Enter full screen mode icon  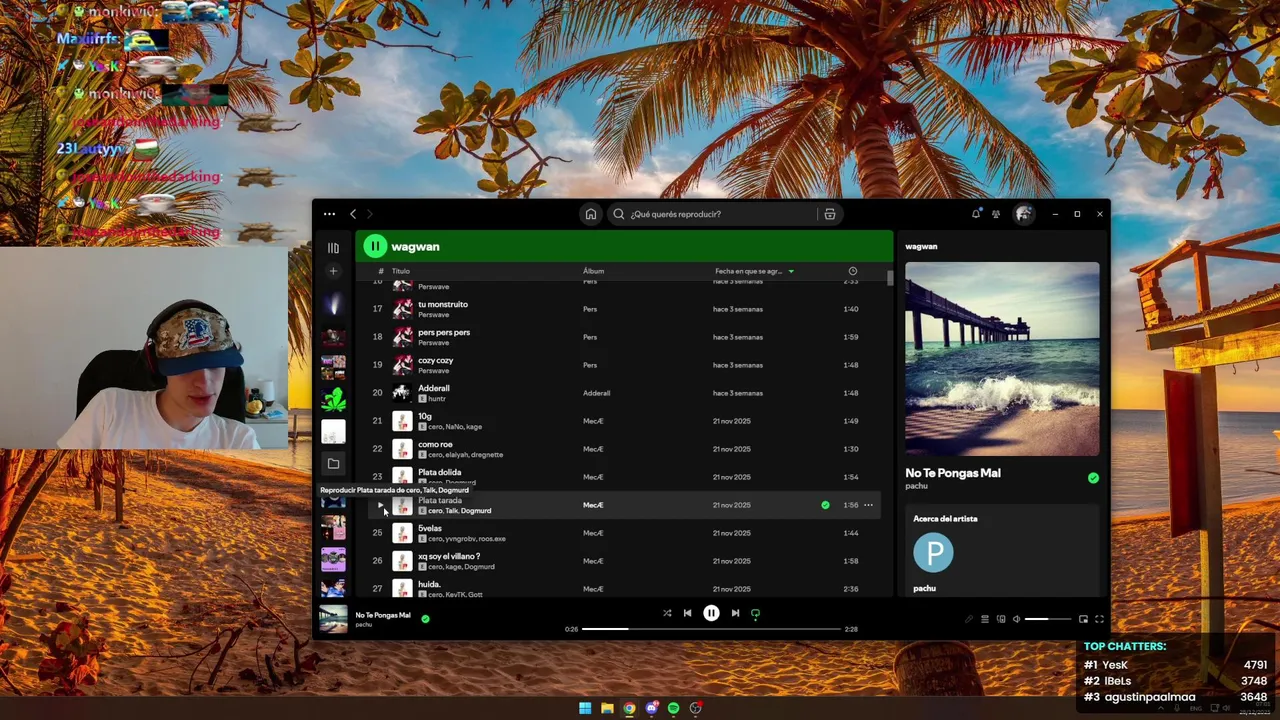(1099, 619)
